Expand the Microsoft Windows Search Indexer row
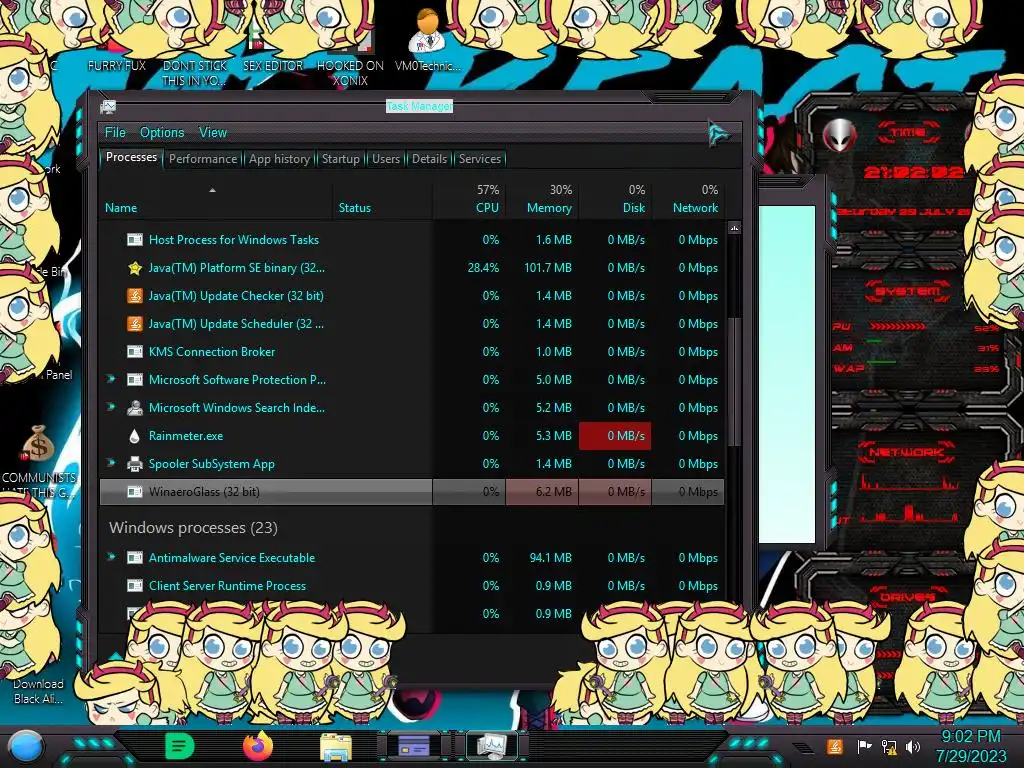Image resolution: width=1024 pixels, height=768 pixels. 111,408
